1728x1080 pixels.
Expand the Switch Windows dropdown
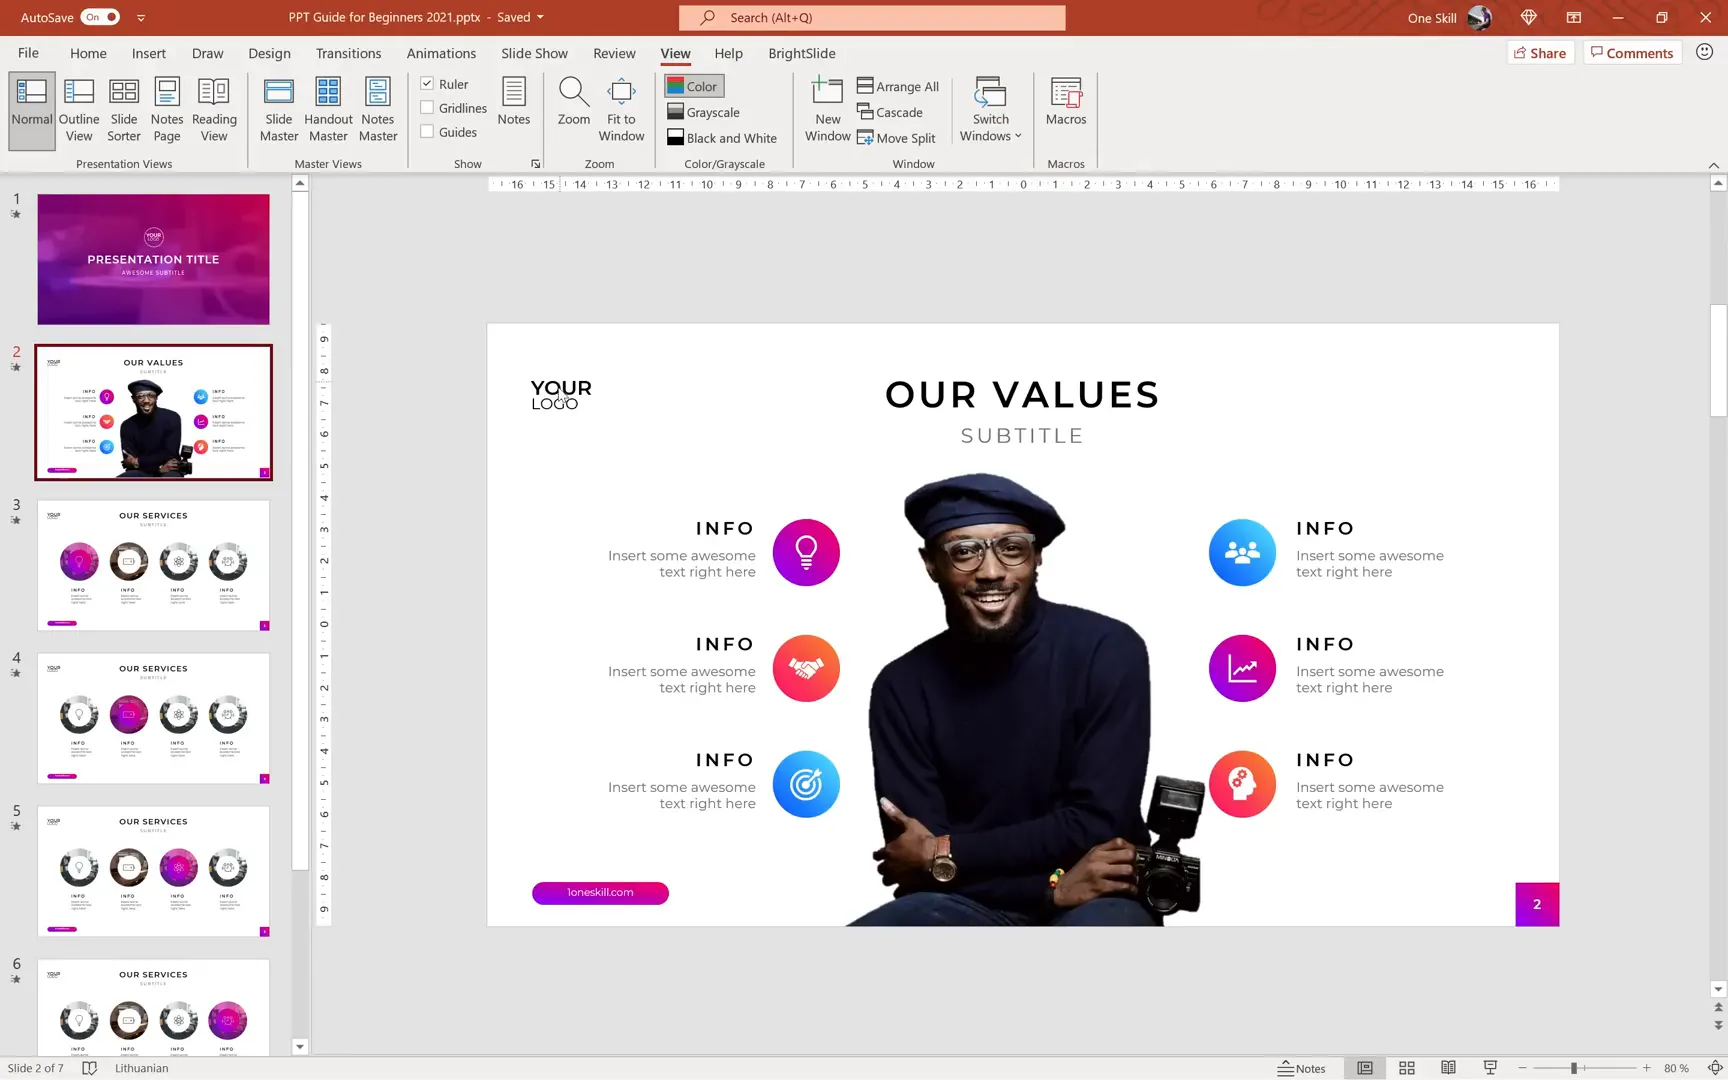point(990,110)
